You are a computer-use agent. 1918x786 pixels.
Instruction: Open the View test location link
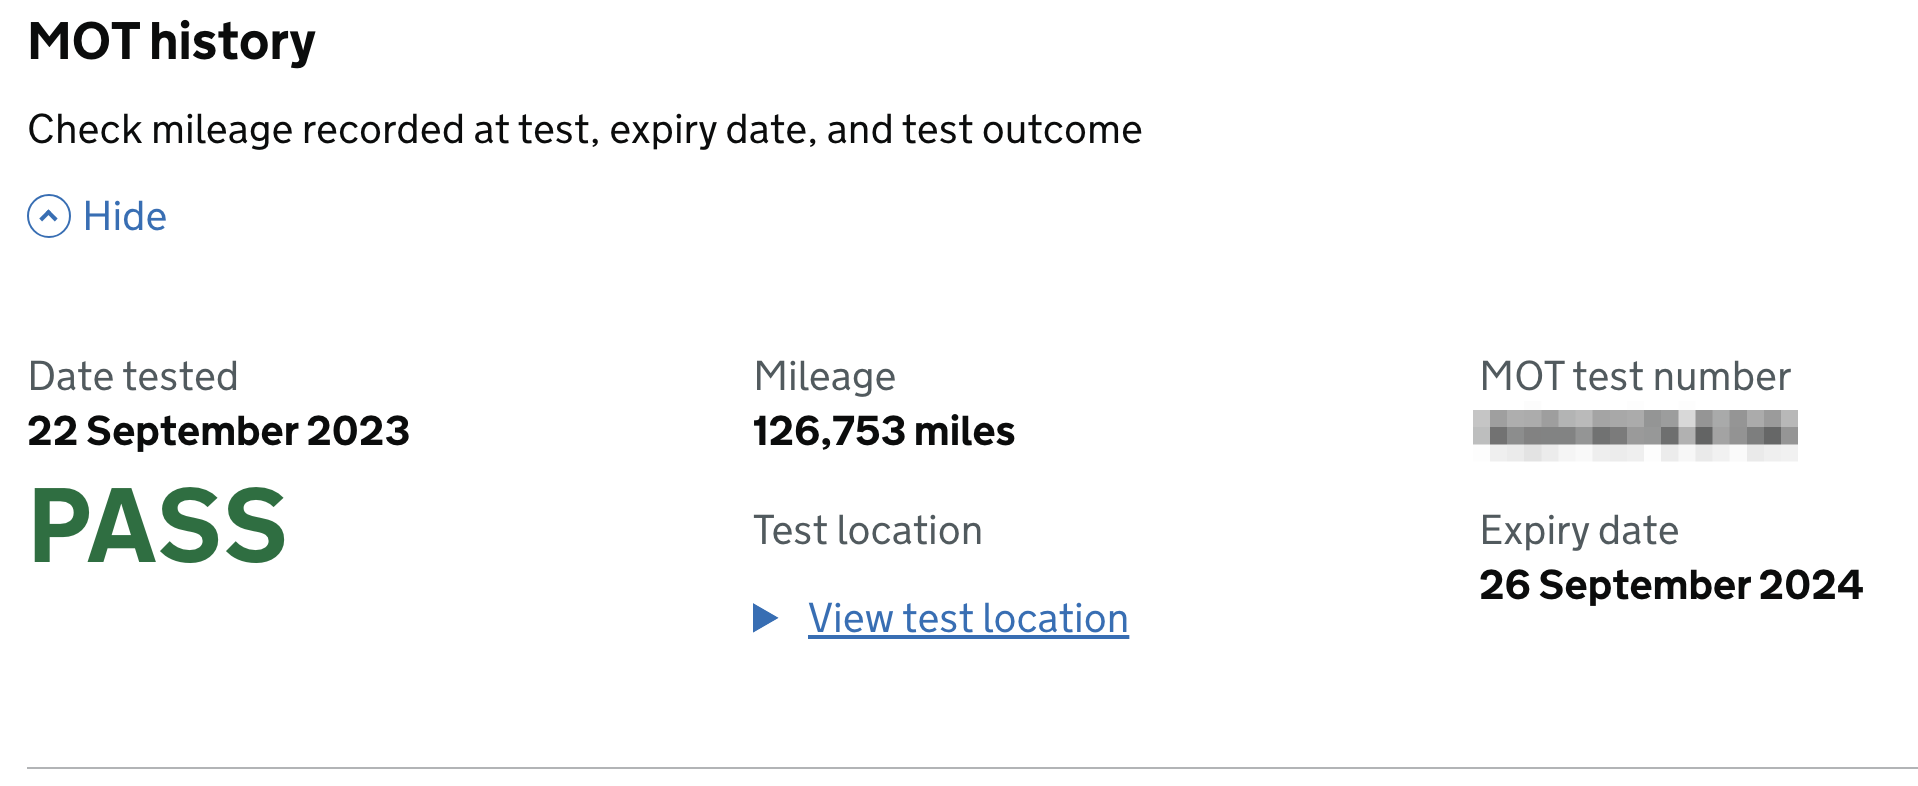coord(967,618)
